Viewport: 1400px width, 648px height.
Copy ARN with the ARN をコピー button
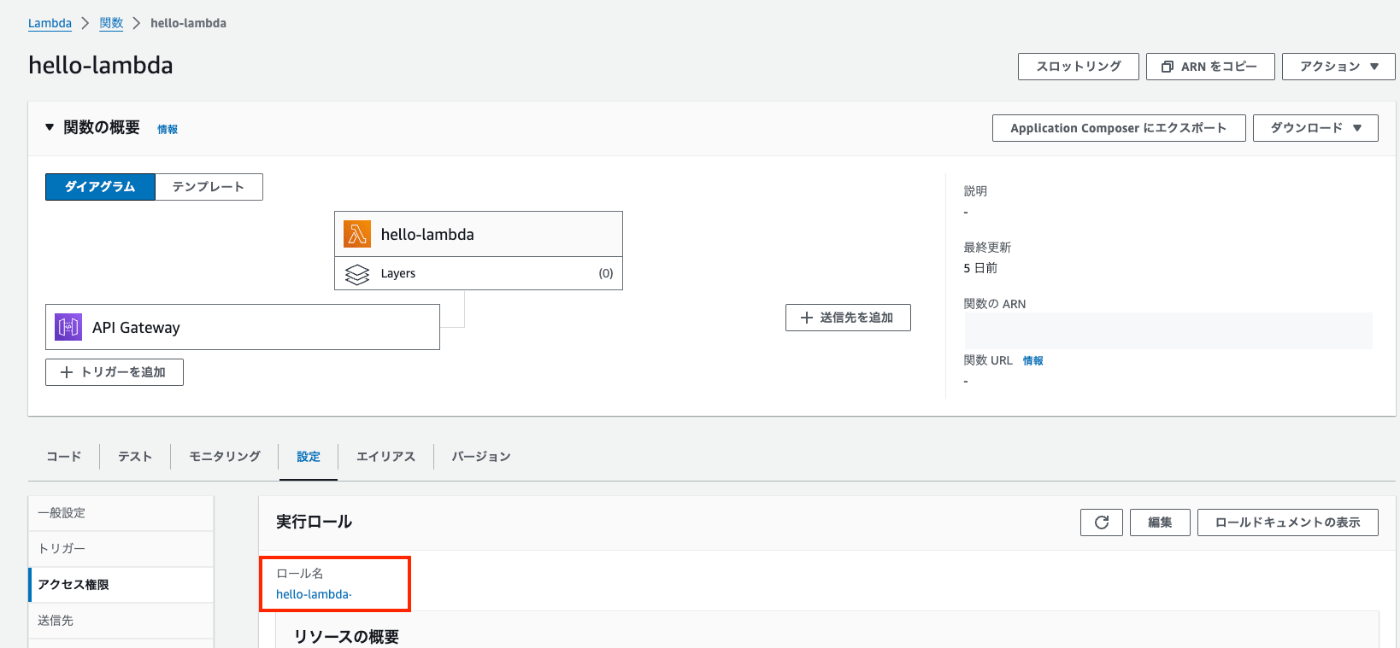1210,67
